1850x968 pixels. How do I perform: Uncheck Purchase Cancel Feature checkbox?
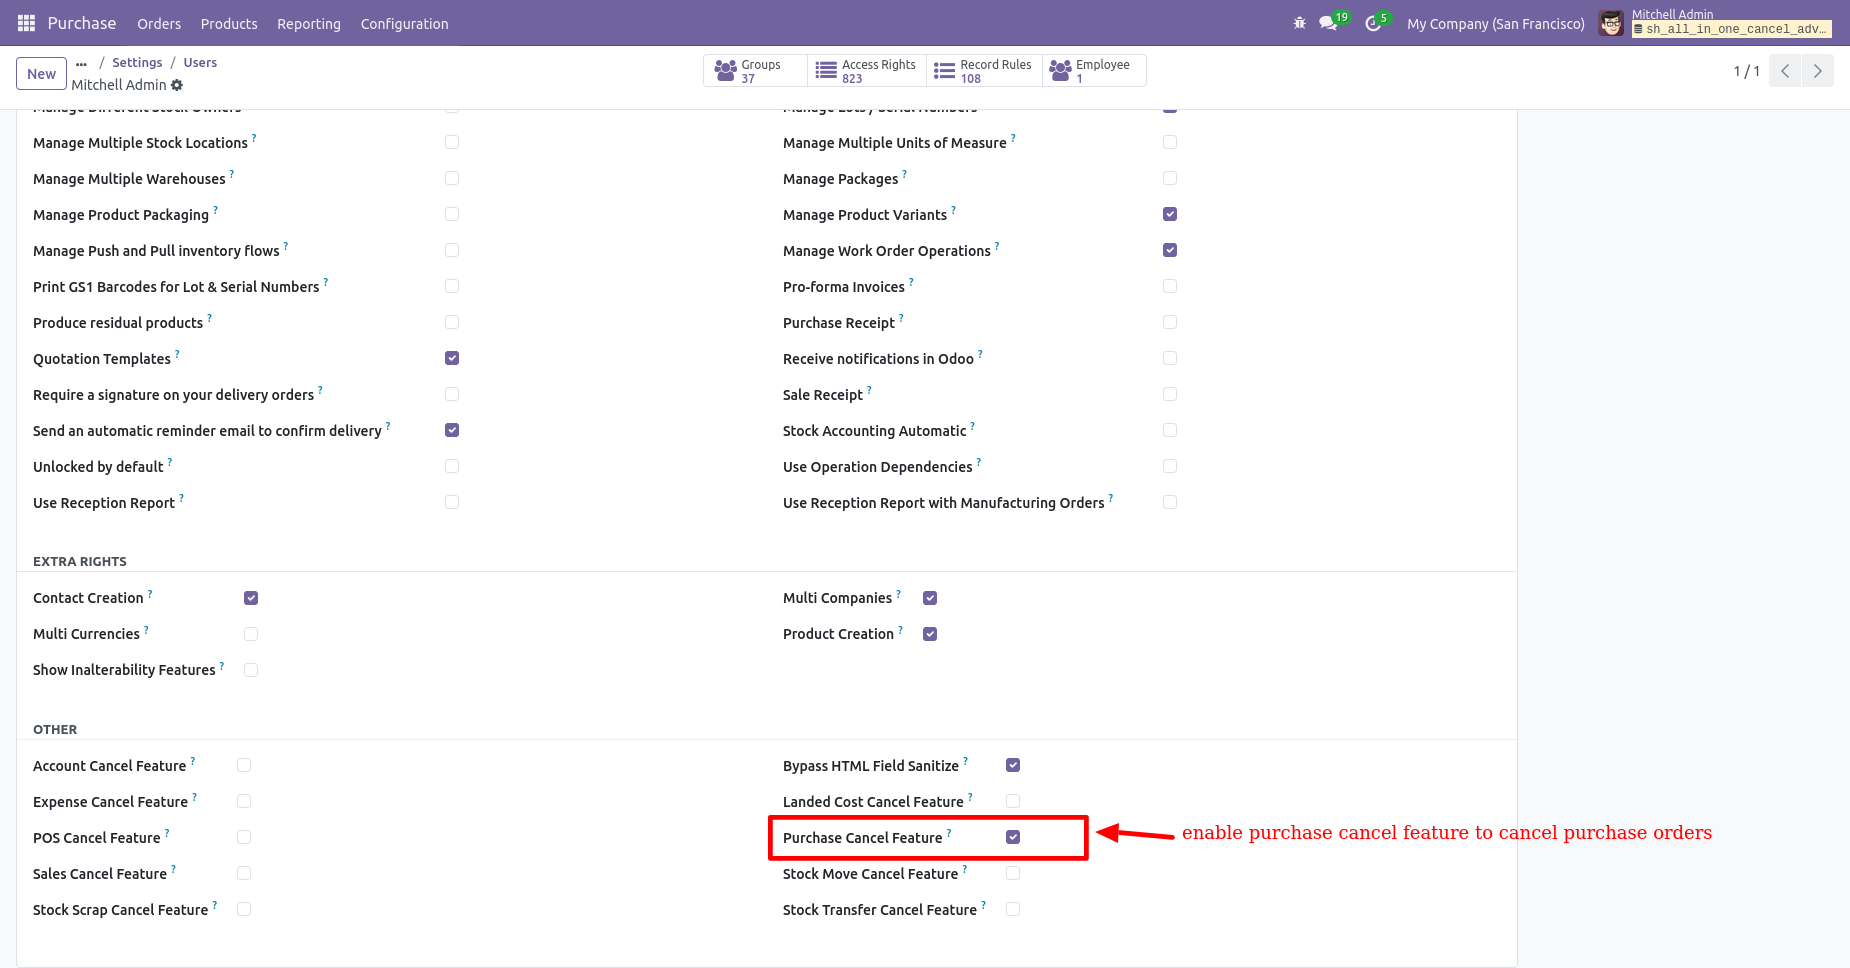tap(1013, 837)
